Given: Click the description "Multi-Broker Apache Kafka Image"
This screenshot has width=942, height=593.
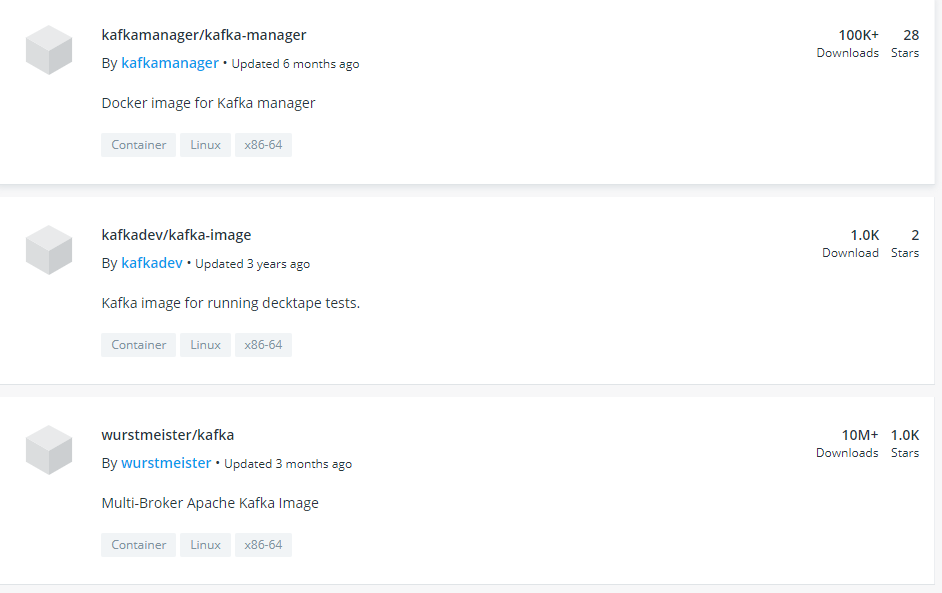Looking at the screenshot, I should [x=210, y=503].
